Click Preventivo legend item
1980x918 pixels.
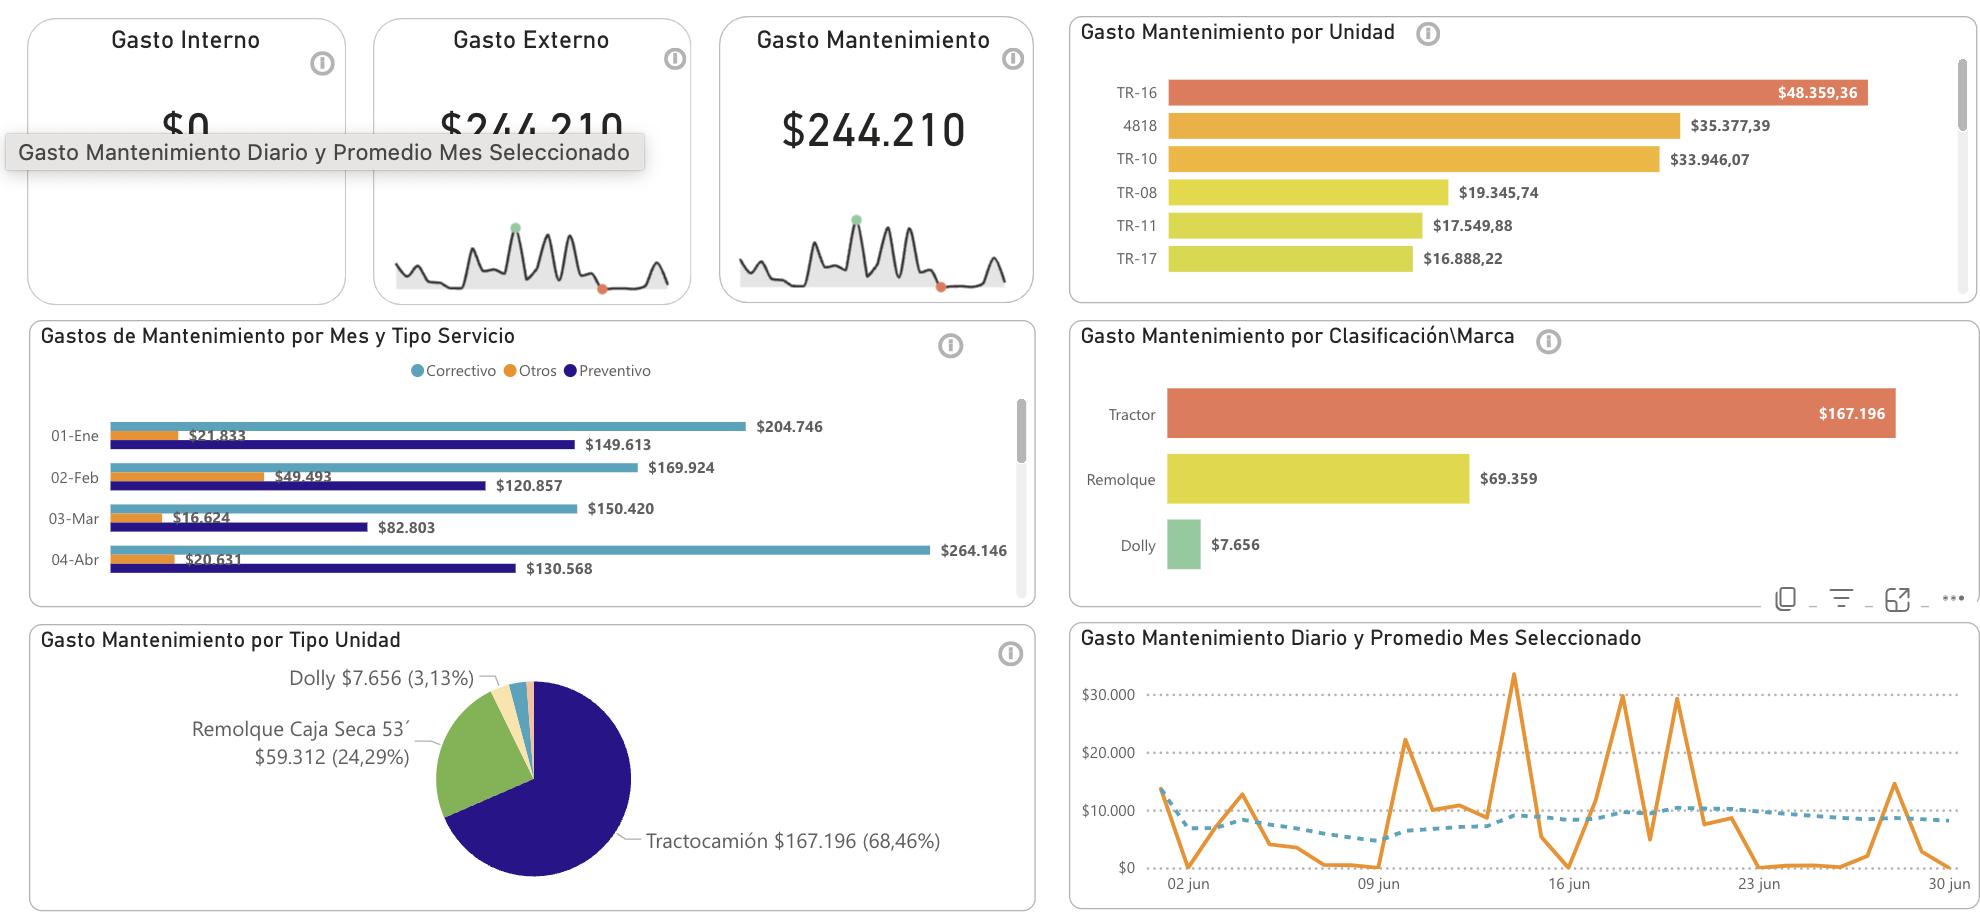pos(607,371)
